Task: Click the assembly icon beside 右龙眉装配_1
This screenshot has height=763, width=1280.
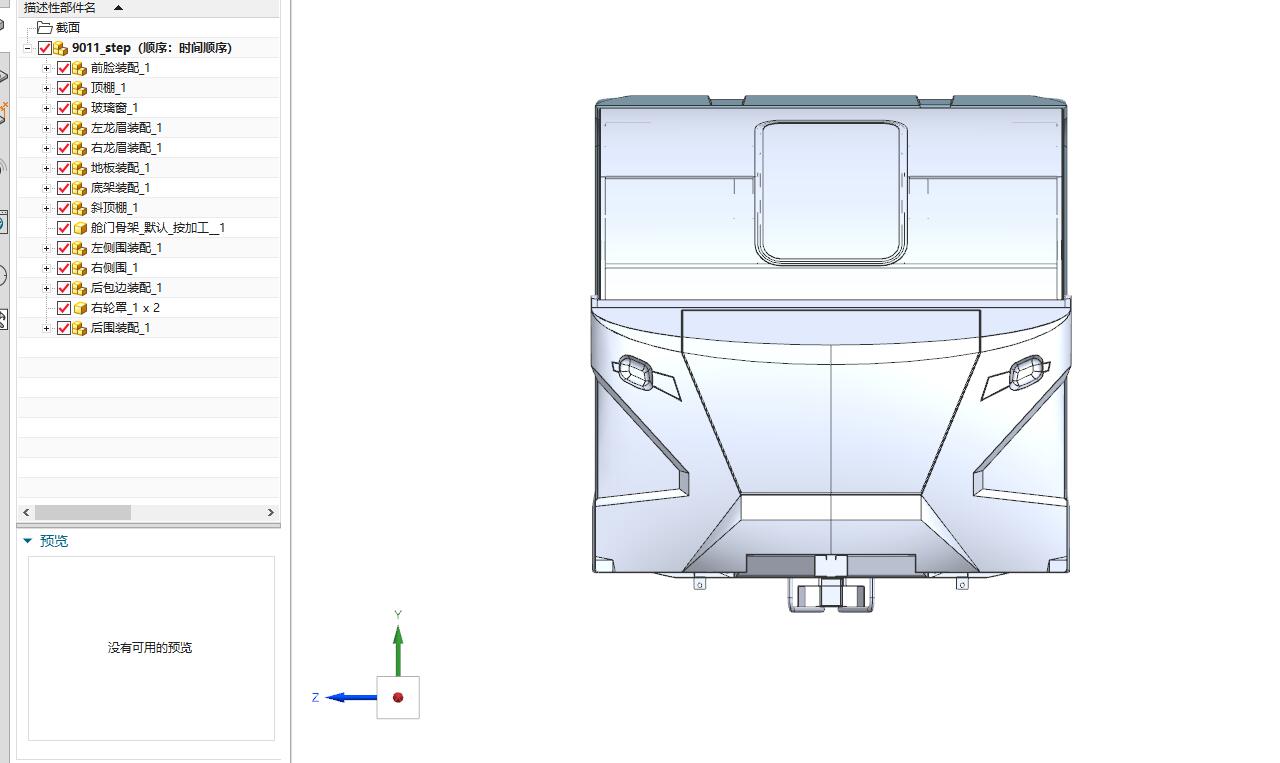Action: [x=80, y=148]
